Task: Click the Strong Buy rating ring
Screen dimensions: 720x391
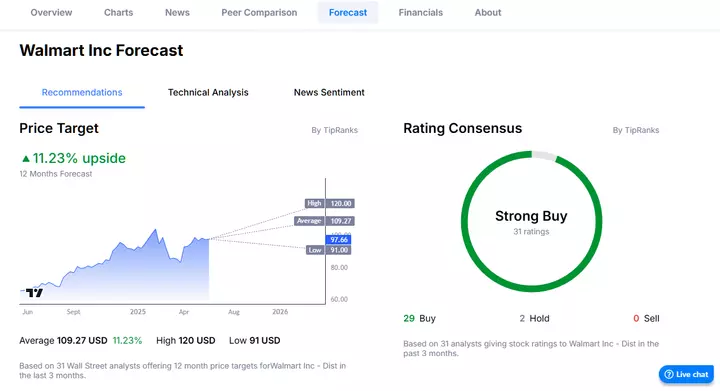Action: tap(531, 221)
